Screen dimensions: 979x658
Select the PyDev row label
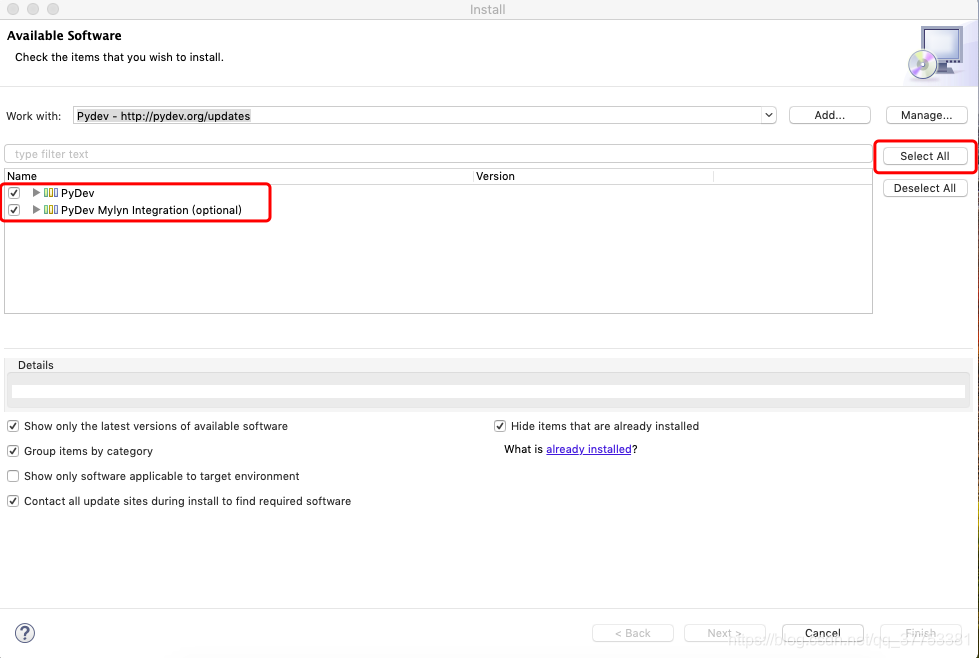click(x=77, y=194)
